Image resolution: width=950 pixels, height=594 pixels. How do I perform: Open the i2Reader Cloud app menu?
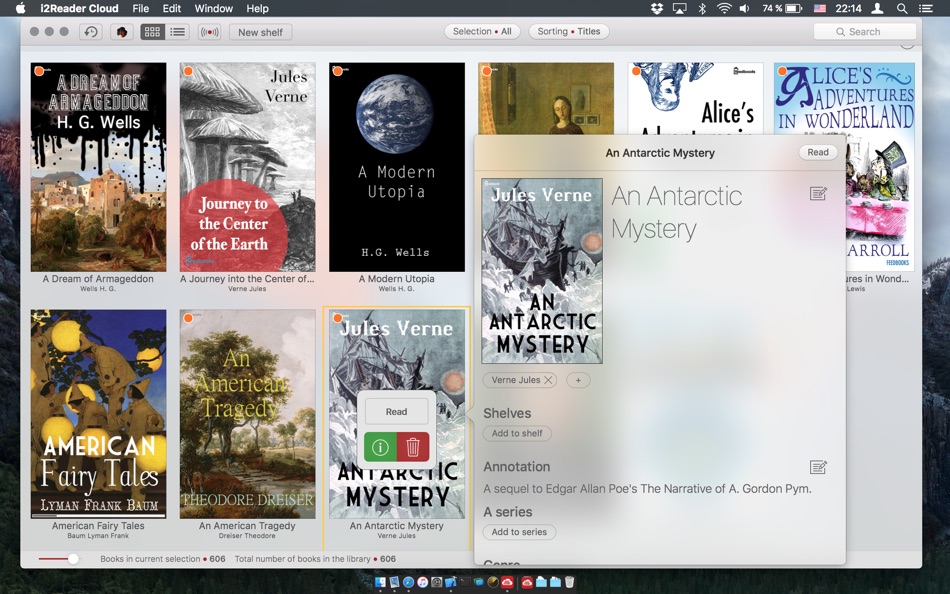[79, 8]
